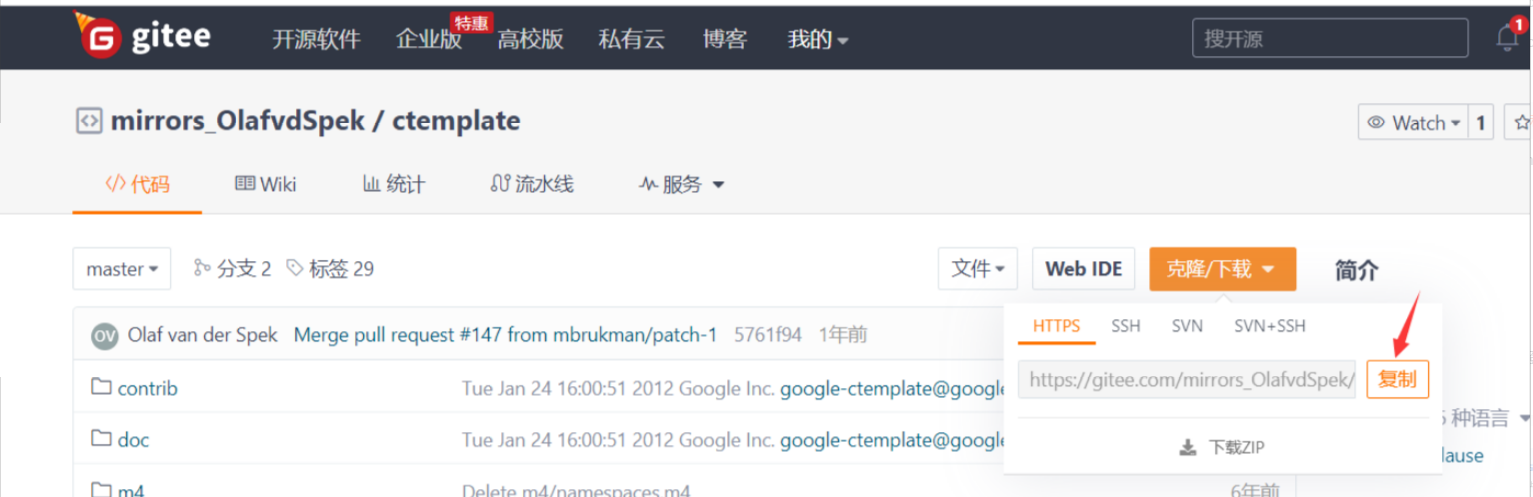Click the tag icon next to 标签 29
The height and width of the screenshot is (497, 1533).
[295, 268]
